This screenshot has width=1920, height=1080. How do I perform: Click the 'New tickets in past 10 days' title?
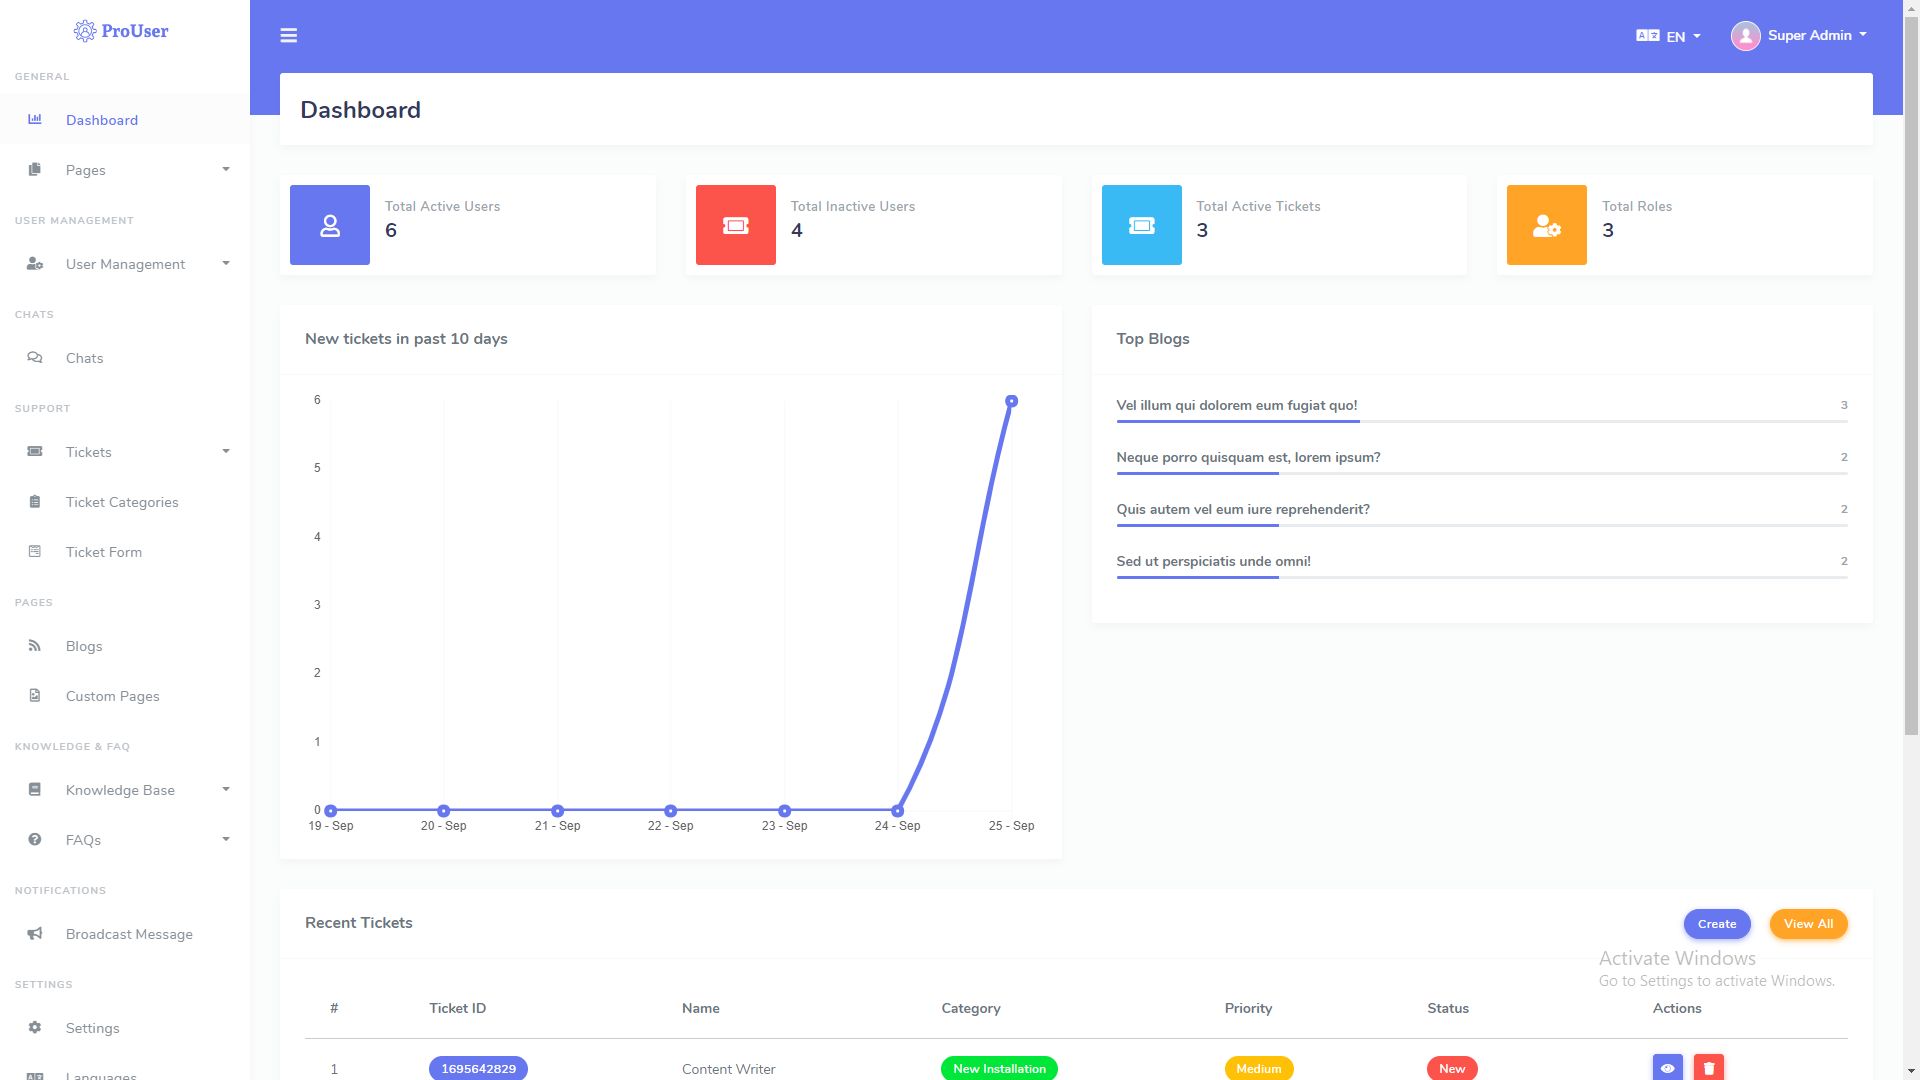point(406,339)
